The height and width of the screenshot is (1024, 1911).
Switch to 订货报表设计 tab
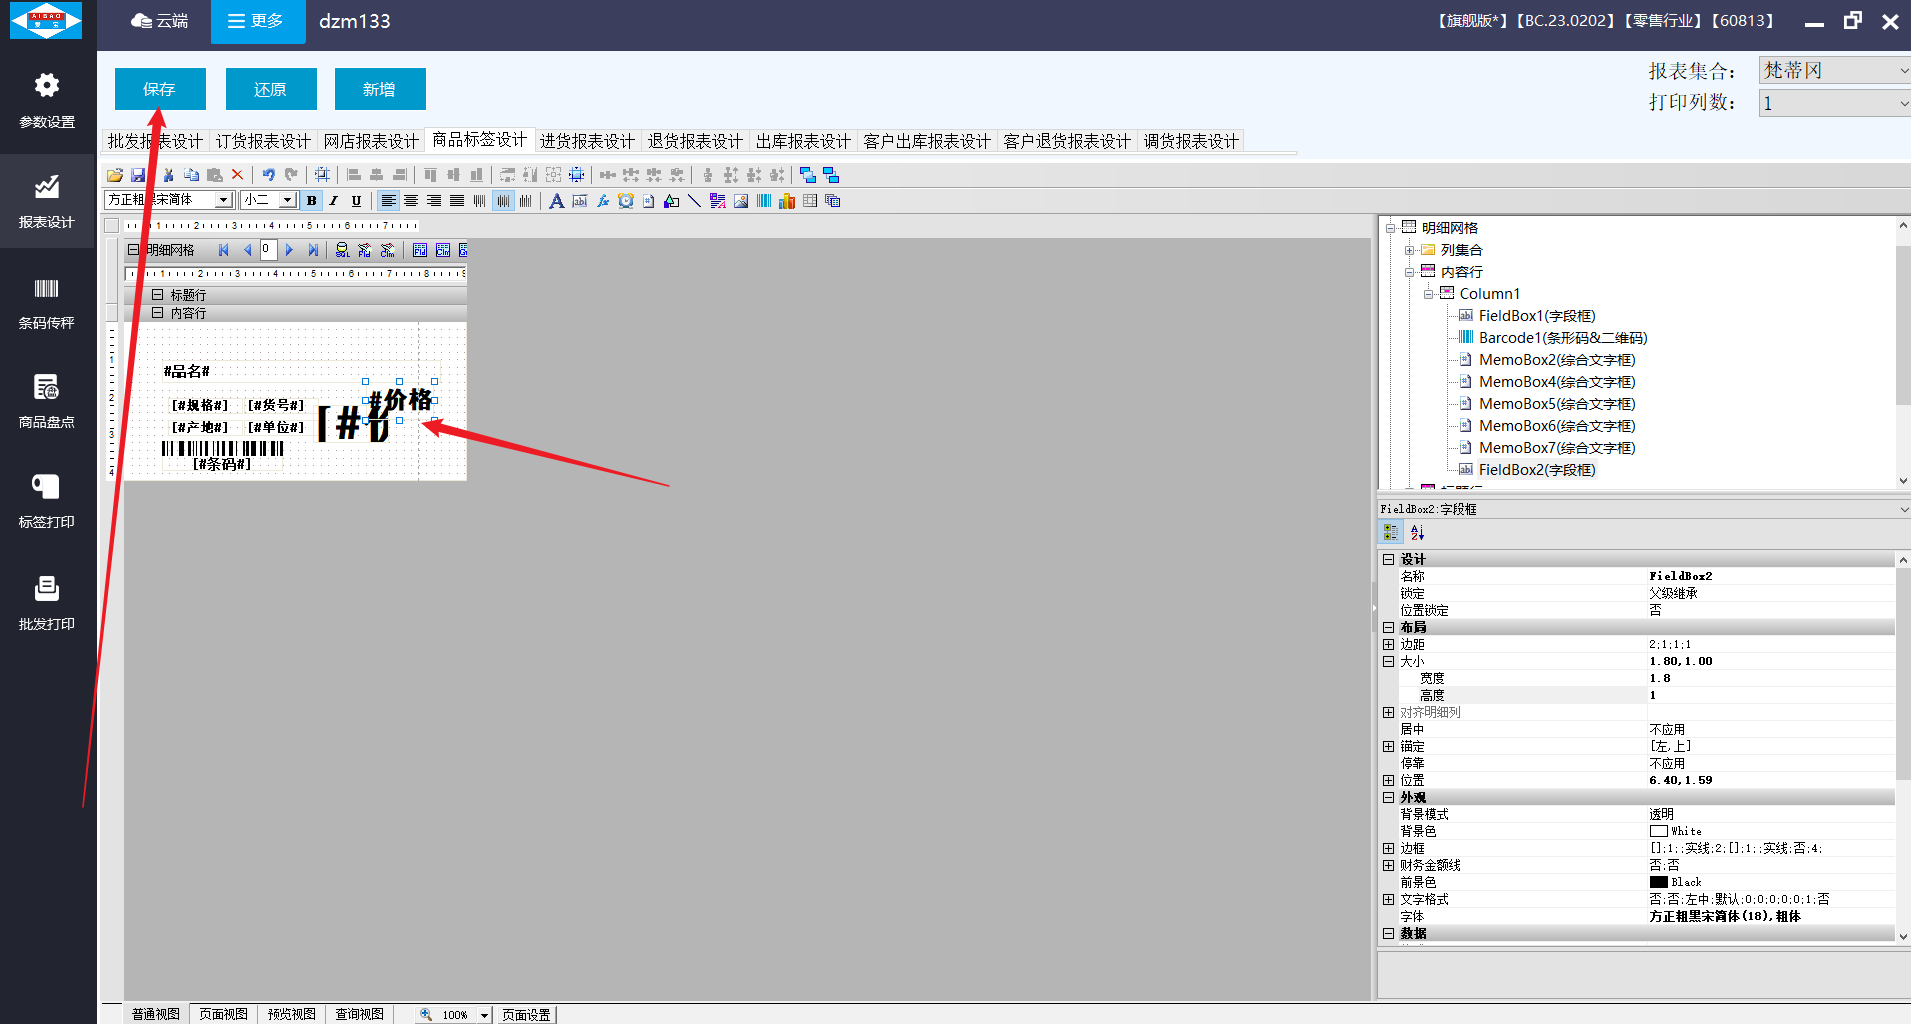(x=263, y=141)
